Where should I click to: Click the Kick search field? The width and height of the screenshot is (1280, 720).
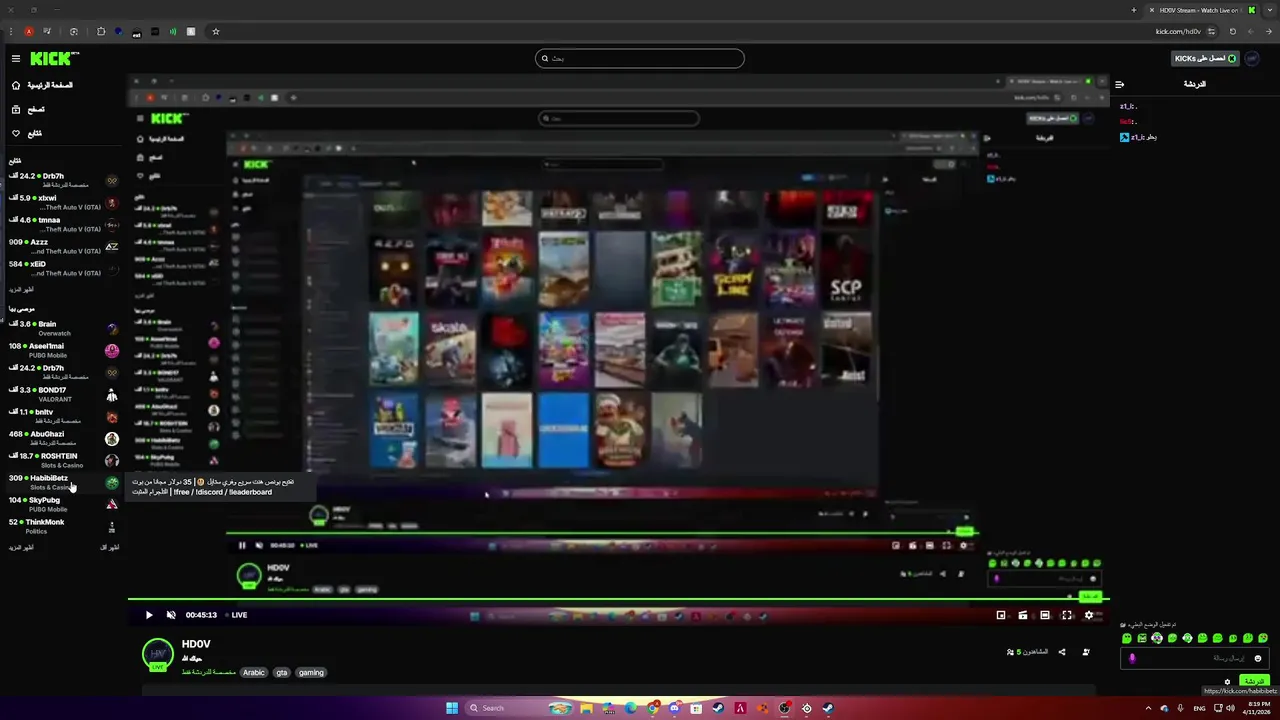pyautogui.click(x=640, y=58)
